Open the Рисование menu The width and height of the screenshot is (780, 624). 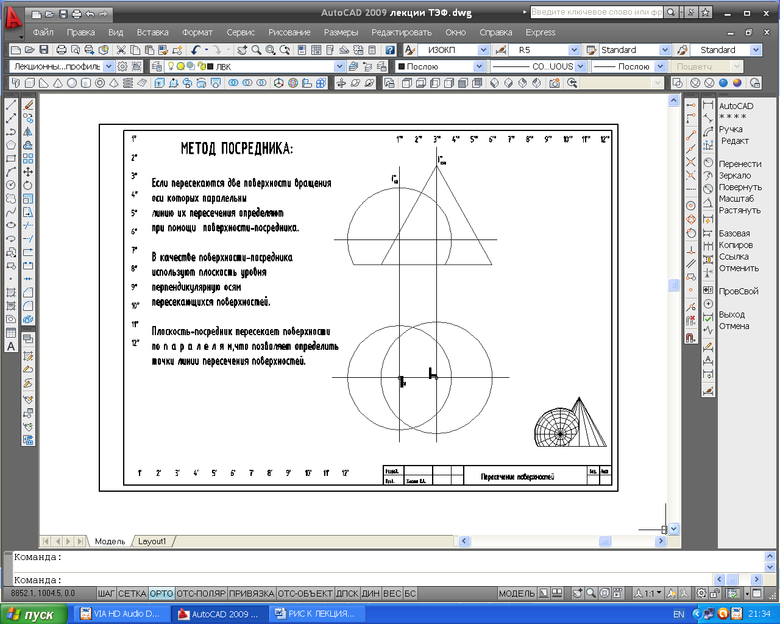(x=289, y=32)
